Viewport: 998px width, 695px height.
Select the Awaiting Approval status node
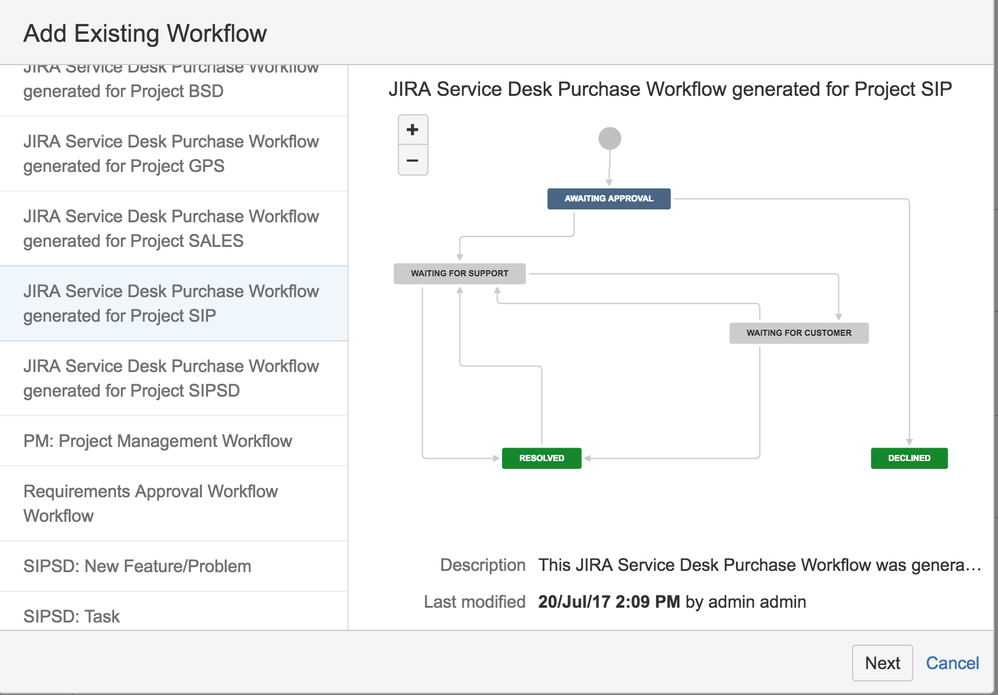click(x=608, y=199)
